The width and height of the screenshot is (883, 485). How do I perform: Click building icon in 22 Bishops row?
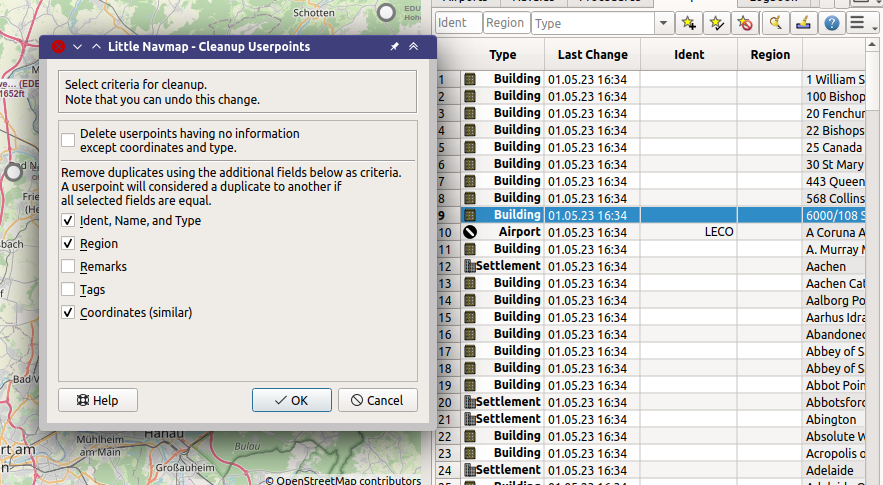coord(470,130)
